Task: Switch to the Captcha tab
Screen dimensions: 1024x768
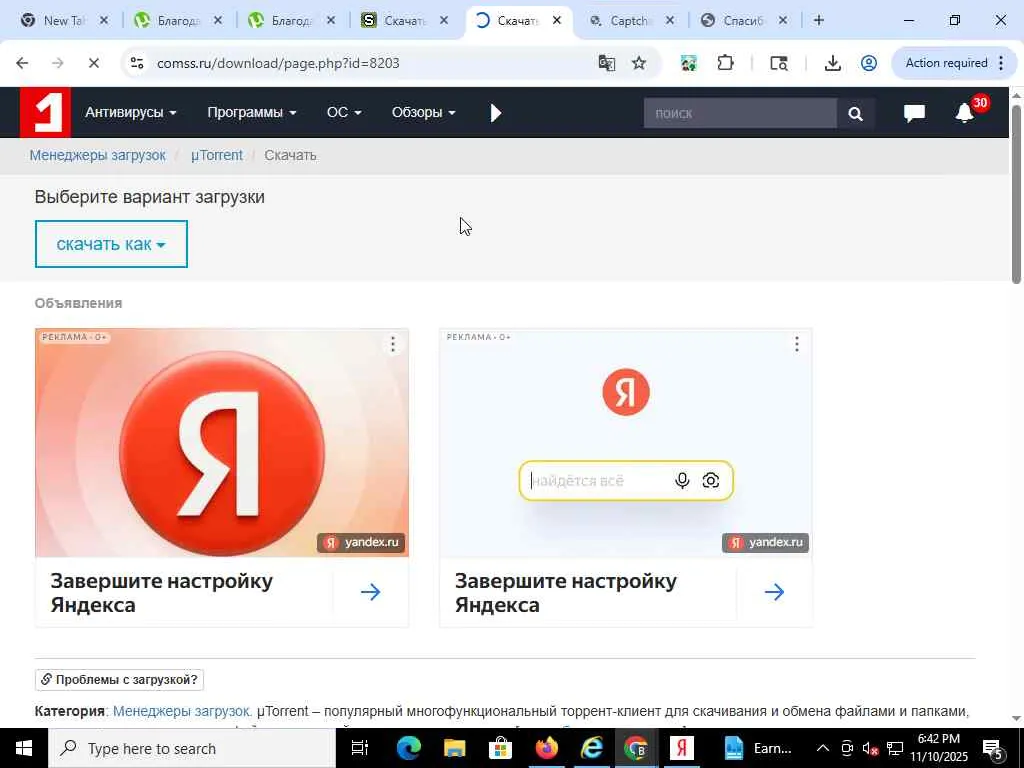Action: click(629, 20)
